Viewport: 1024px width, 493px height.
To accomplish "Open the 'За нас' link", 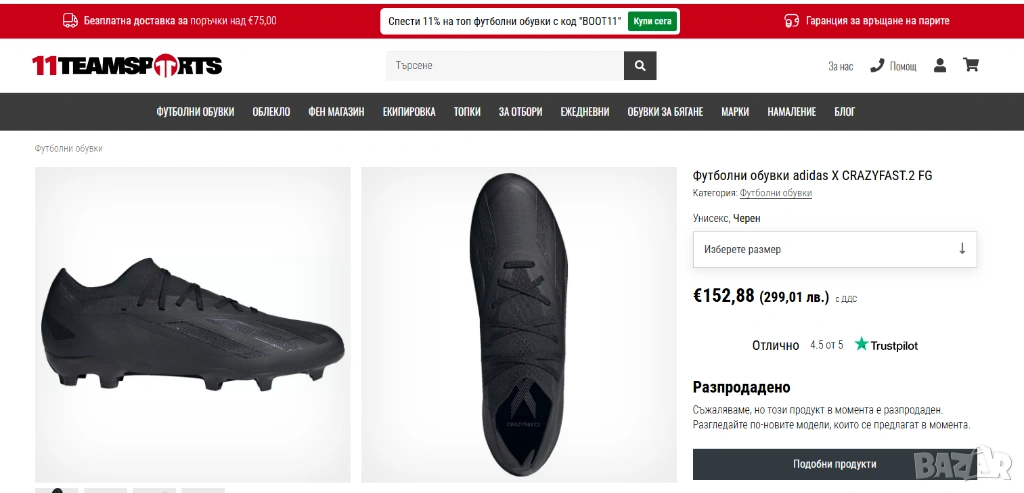I will (x=840, y=67).
